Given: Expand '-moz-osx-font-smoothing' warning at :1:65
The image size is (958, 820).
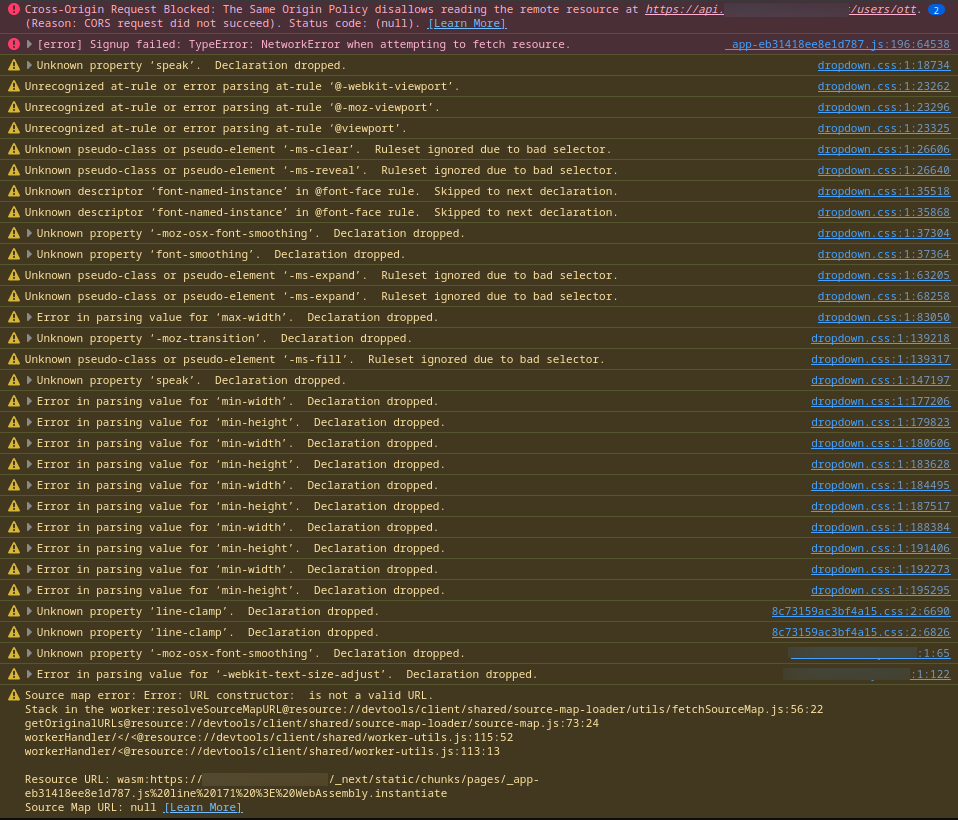Looking at the screenshot, I should (x=29, y=654).
